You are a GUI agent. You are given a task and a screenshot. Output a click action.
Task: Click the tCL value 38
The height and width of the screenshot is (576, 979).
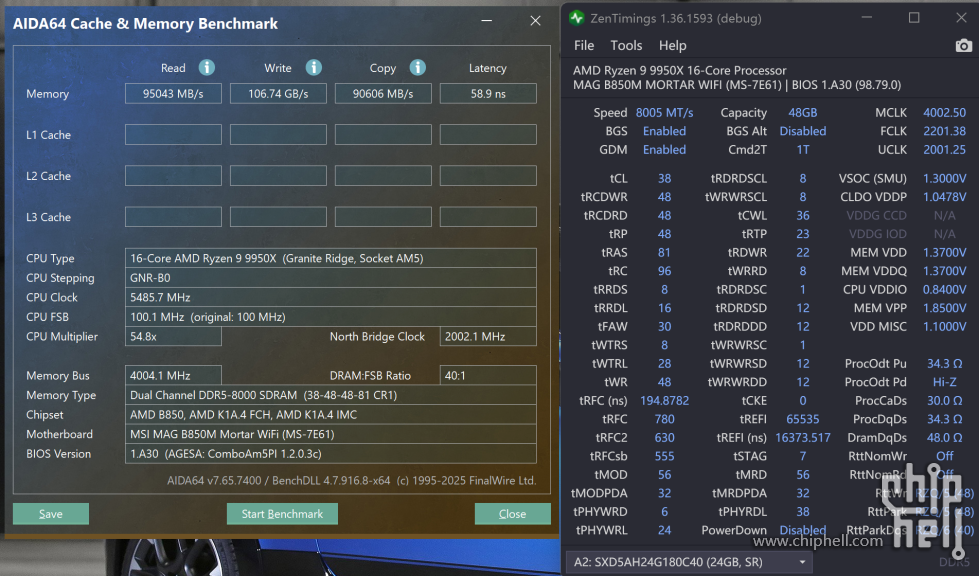pos(664,178)
